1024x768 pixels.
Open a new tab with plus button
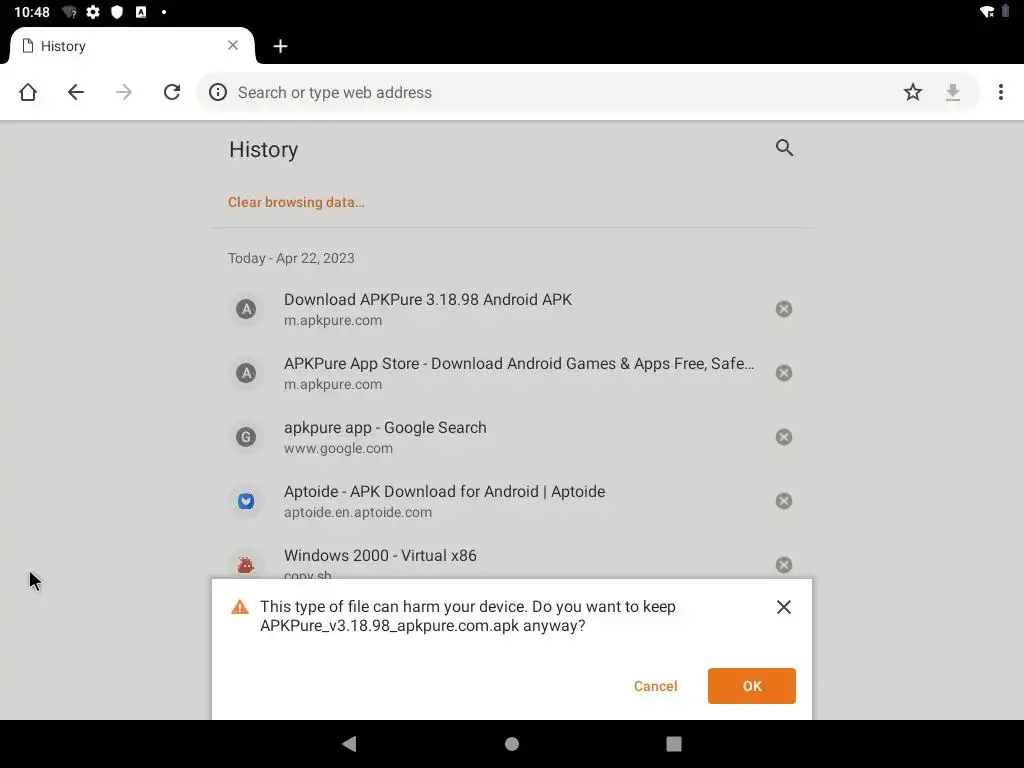tap(280, 46)
